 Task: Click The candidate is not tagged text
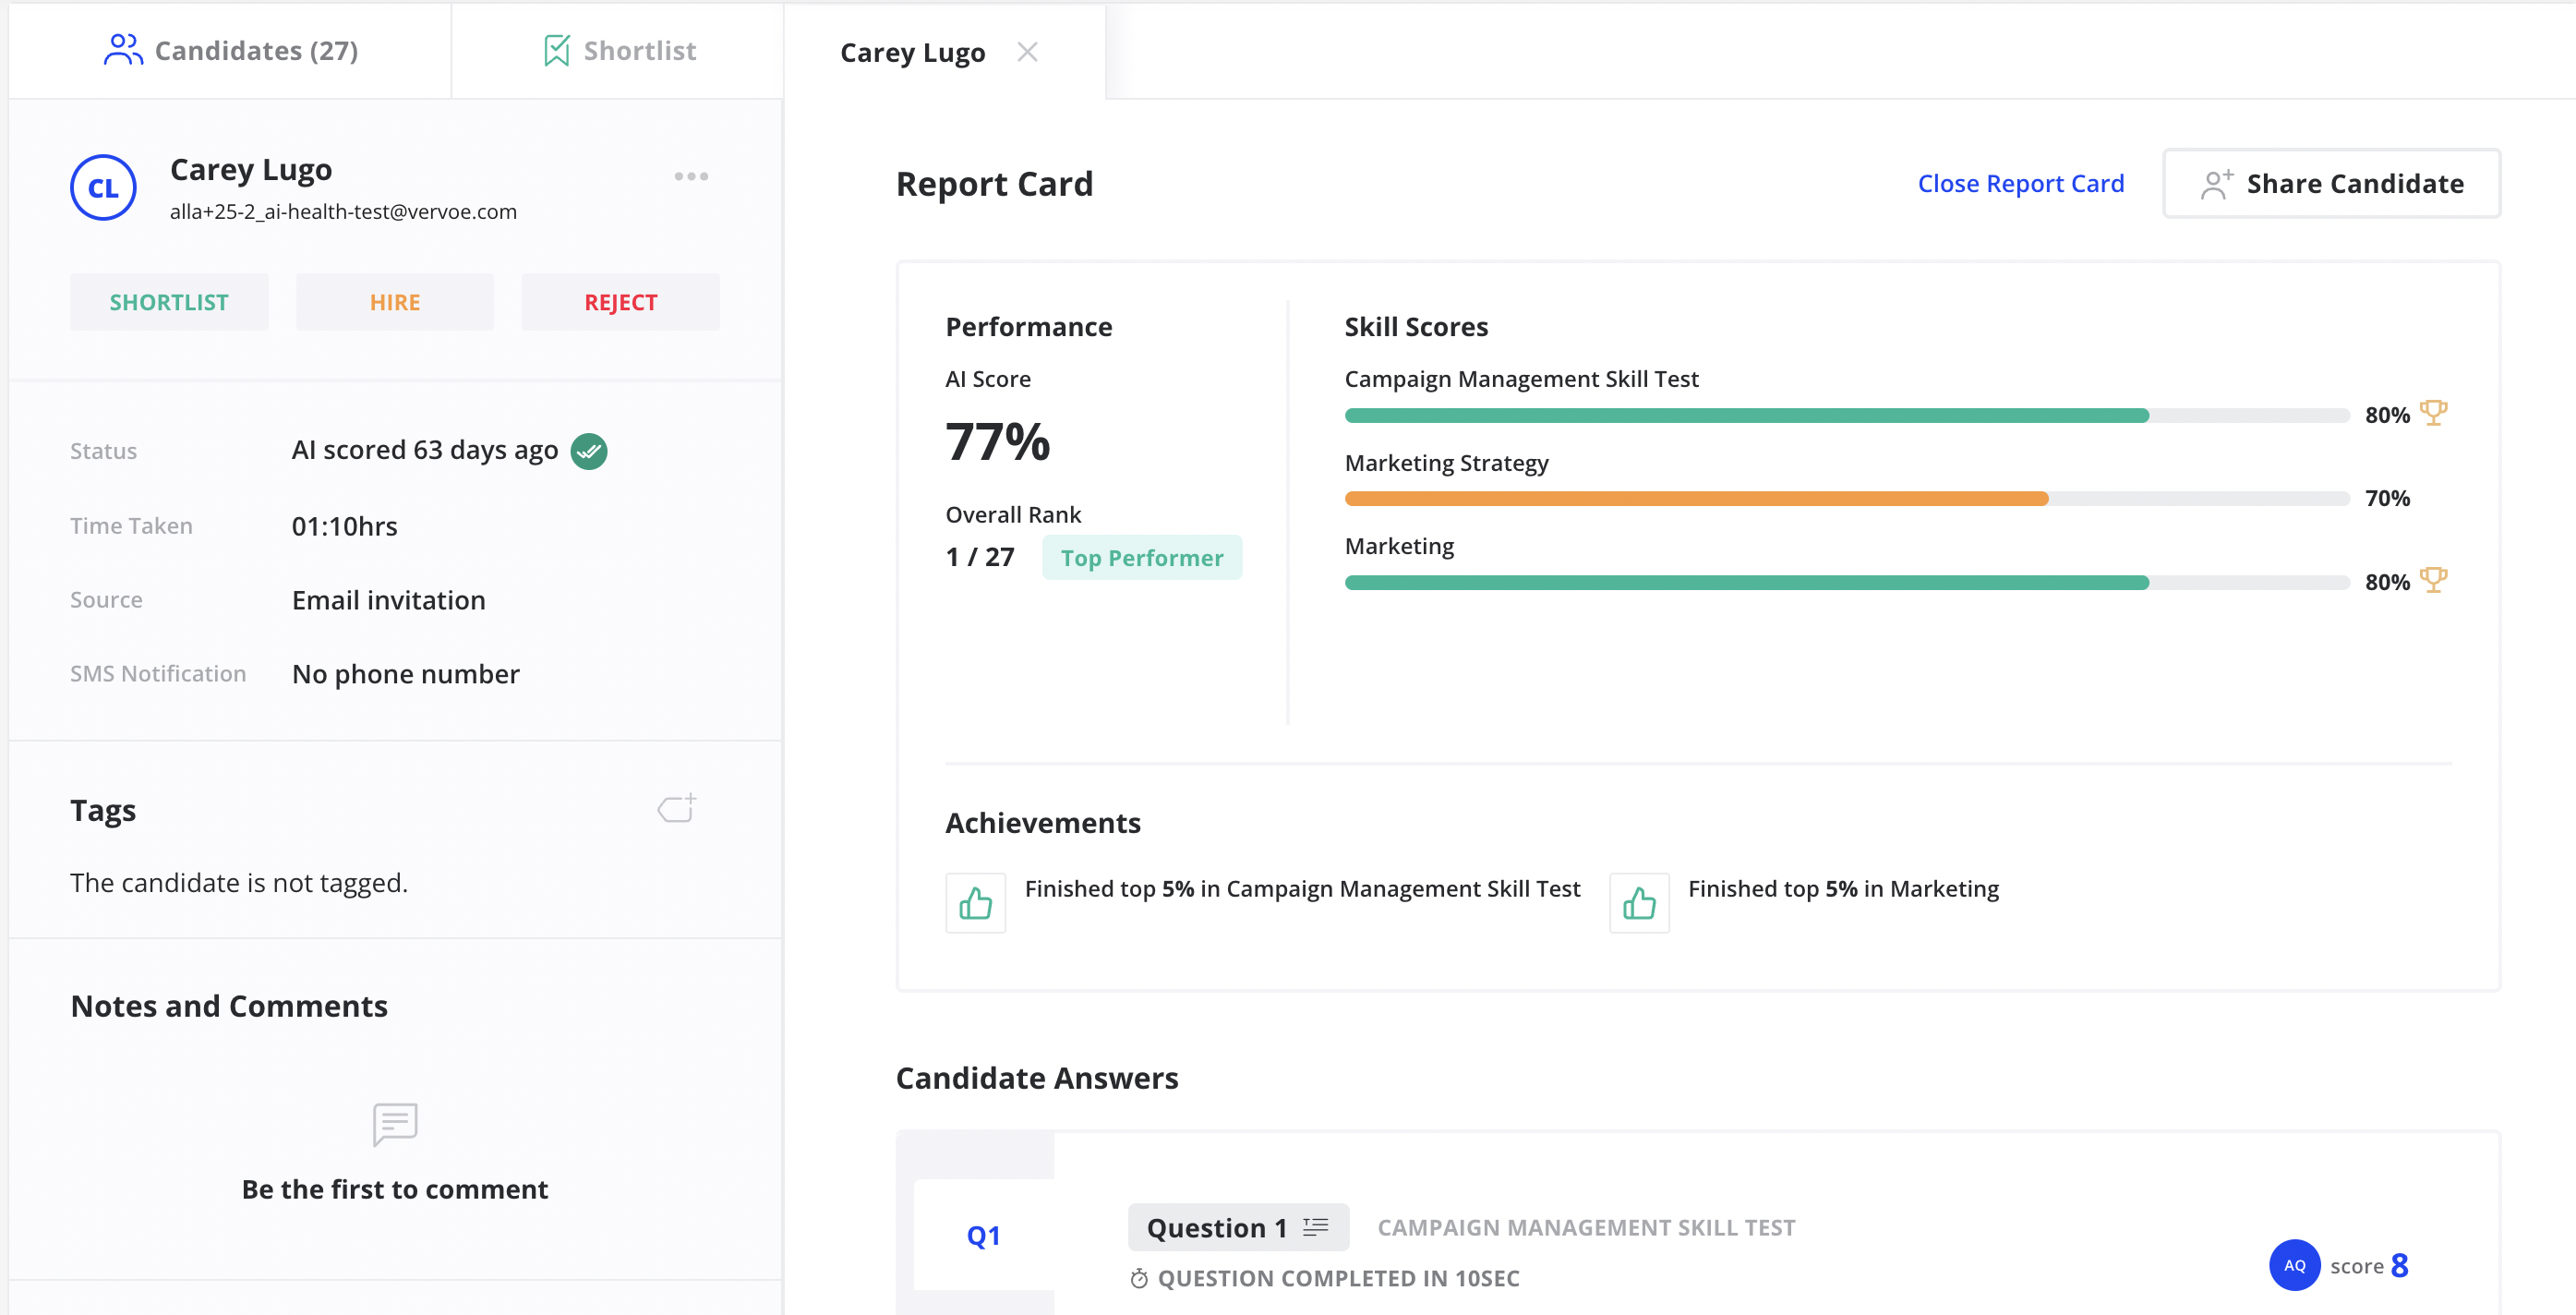click(x=239, y=883)
